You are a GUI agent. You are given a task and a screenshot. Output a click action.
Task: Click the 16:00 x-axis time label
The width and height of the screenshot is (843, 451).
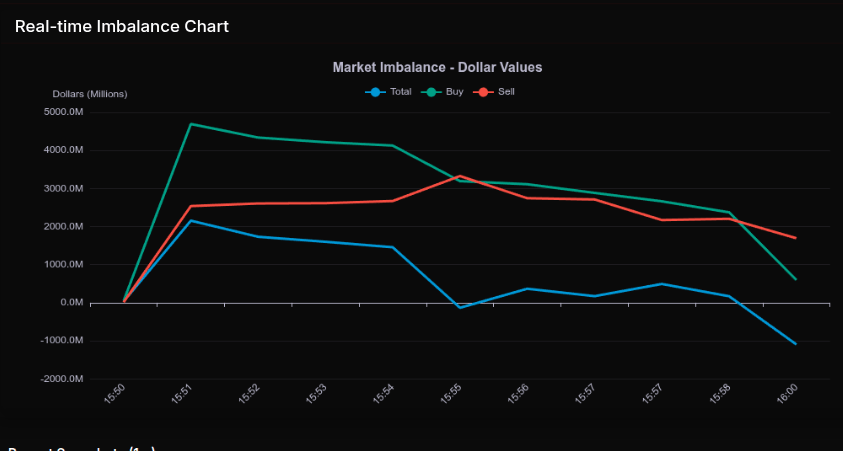(788, 395)
